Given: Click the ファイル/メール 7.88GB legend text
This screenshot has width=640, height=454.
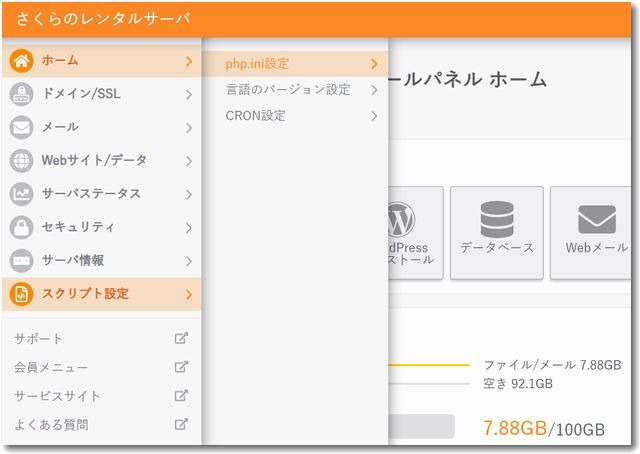Looking at the screenshot, I should click(552, 365).
